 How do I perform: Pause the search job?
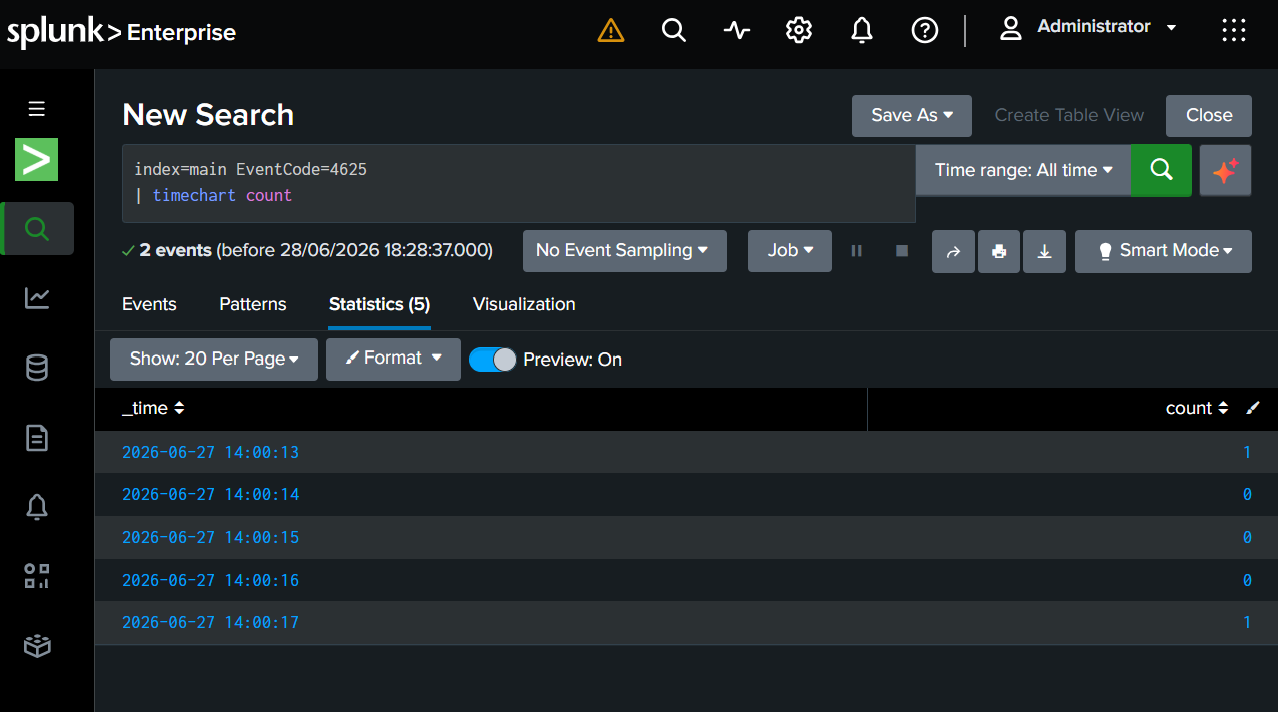coord(857,251)
